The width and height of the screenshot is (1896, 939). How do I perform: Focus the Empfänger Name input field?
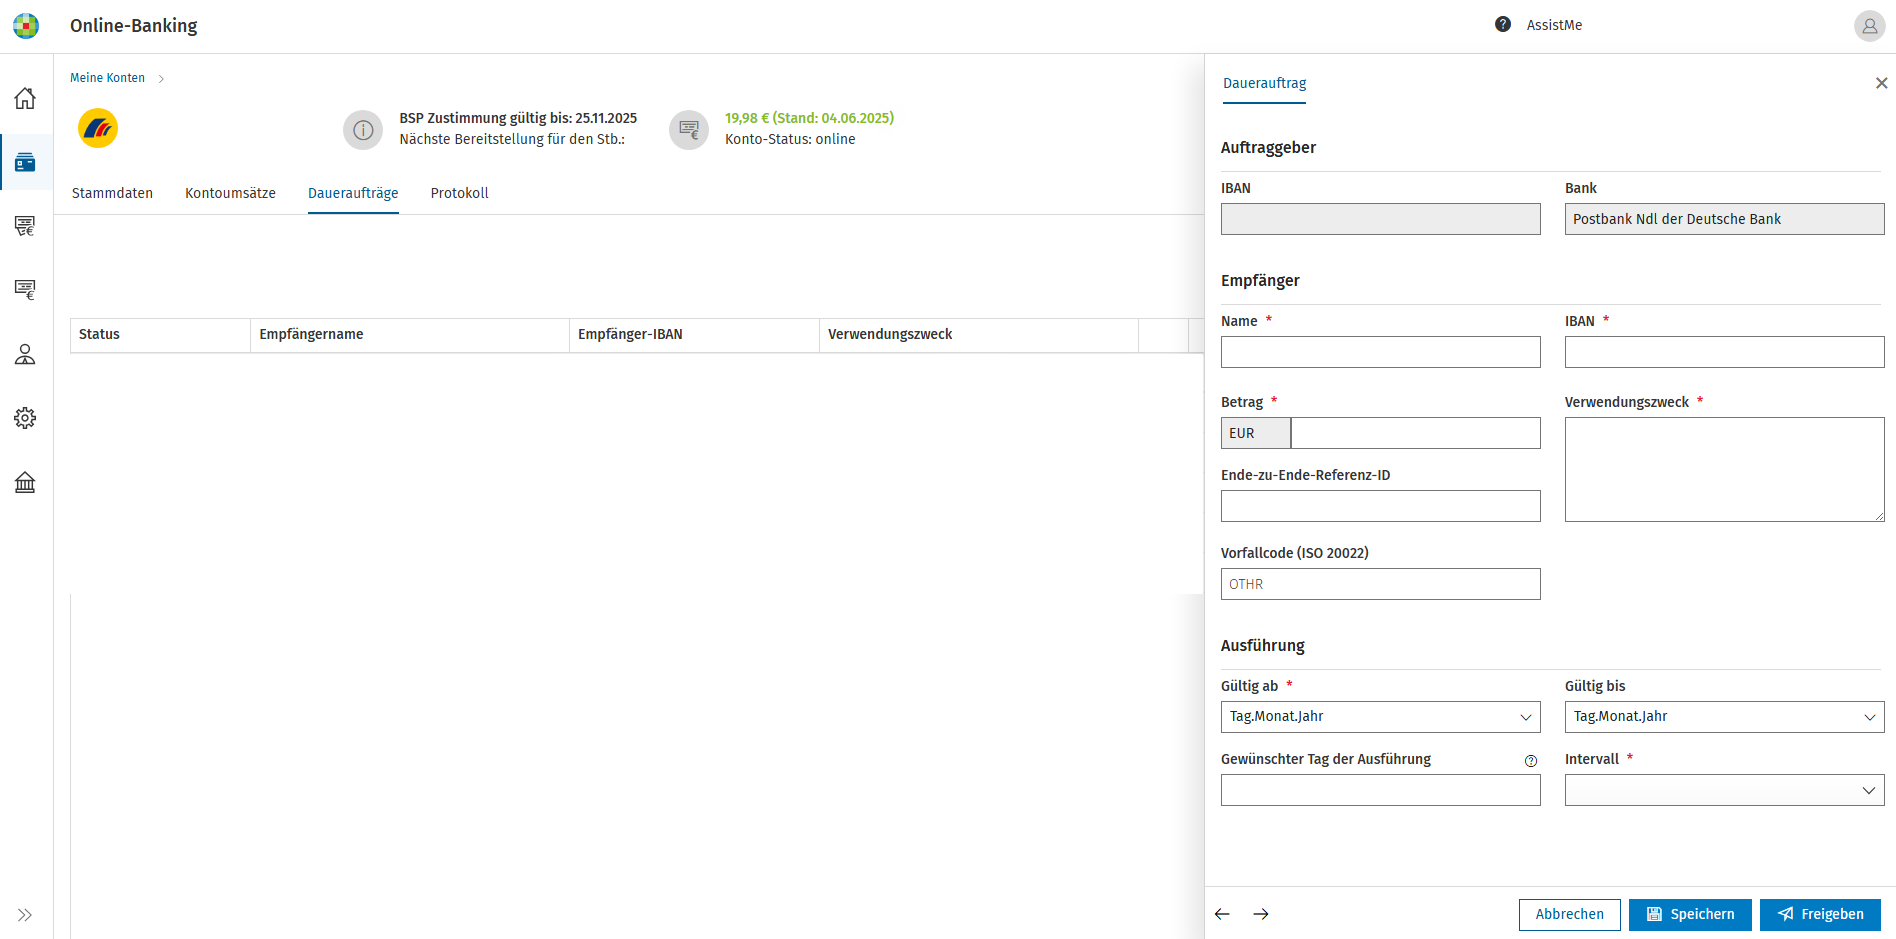tap(1381, 352)
